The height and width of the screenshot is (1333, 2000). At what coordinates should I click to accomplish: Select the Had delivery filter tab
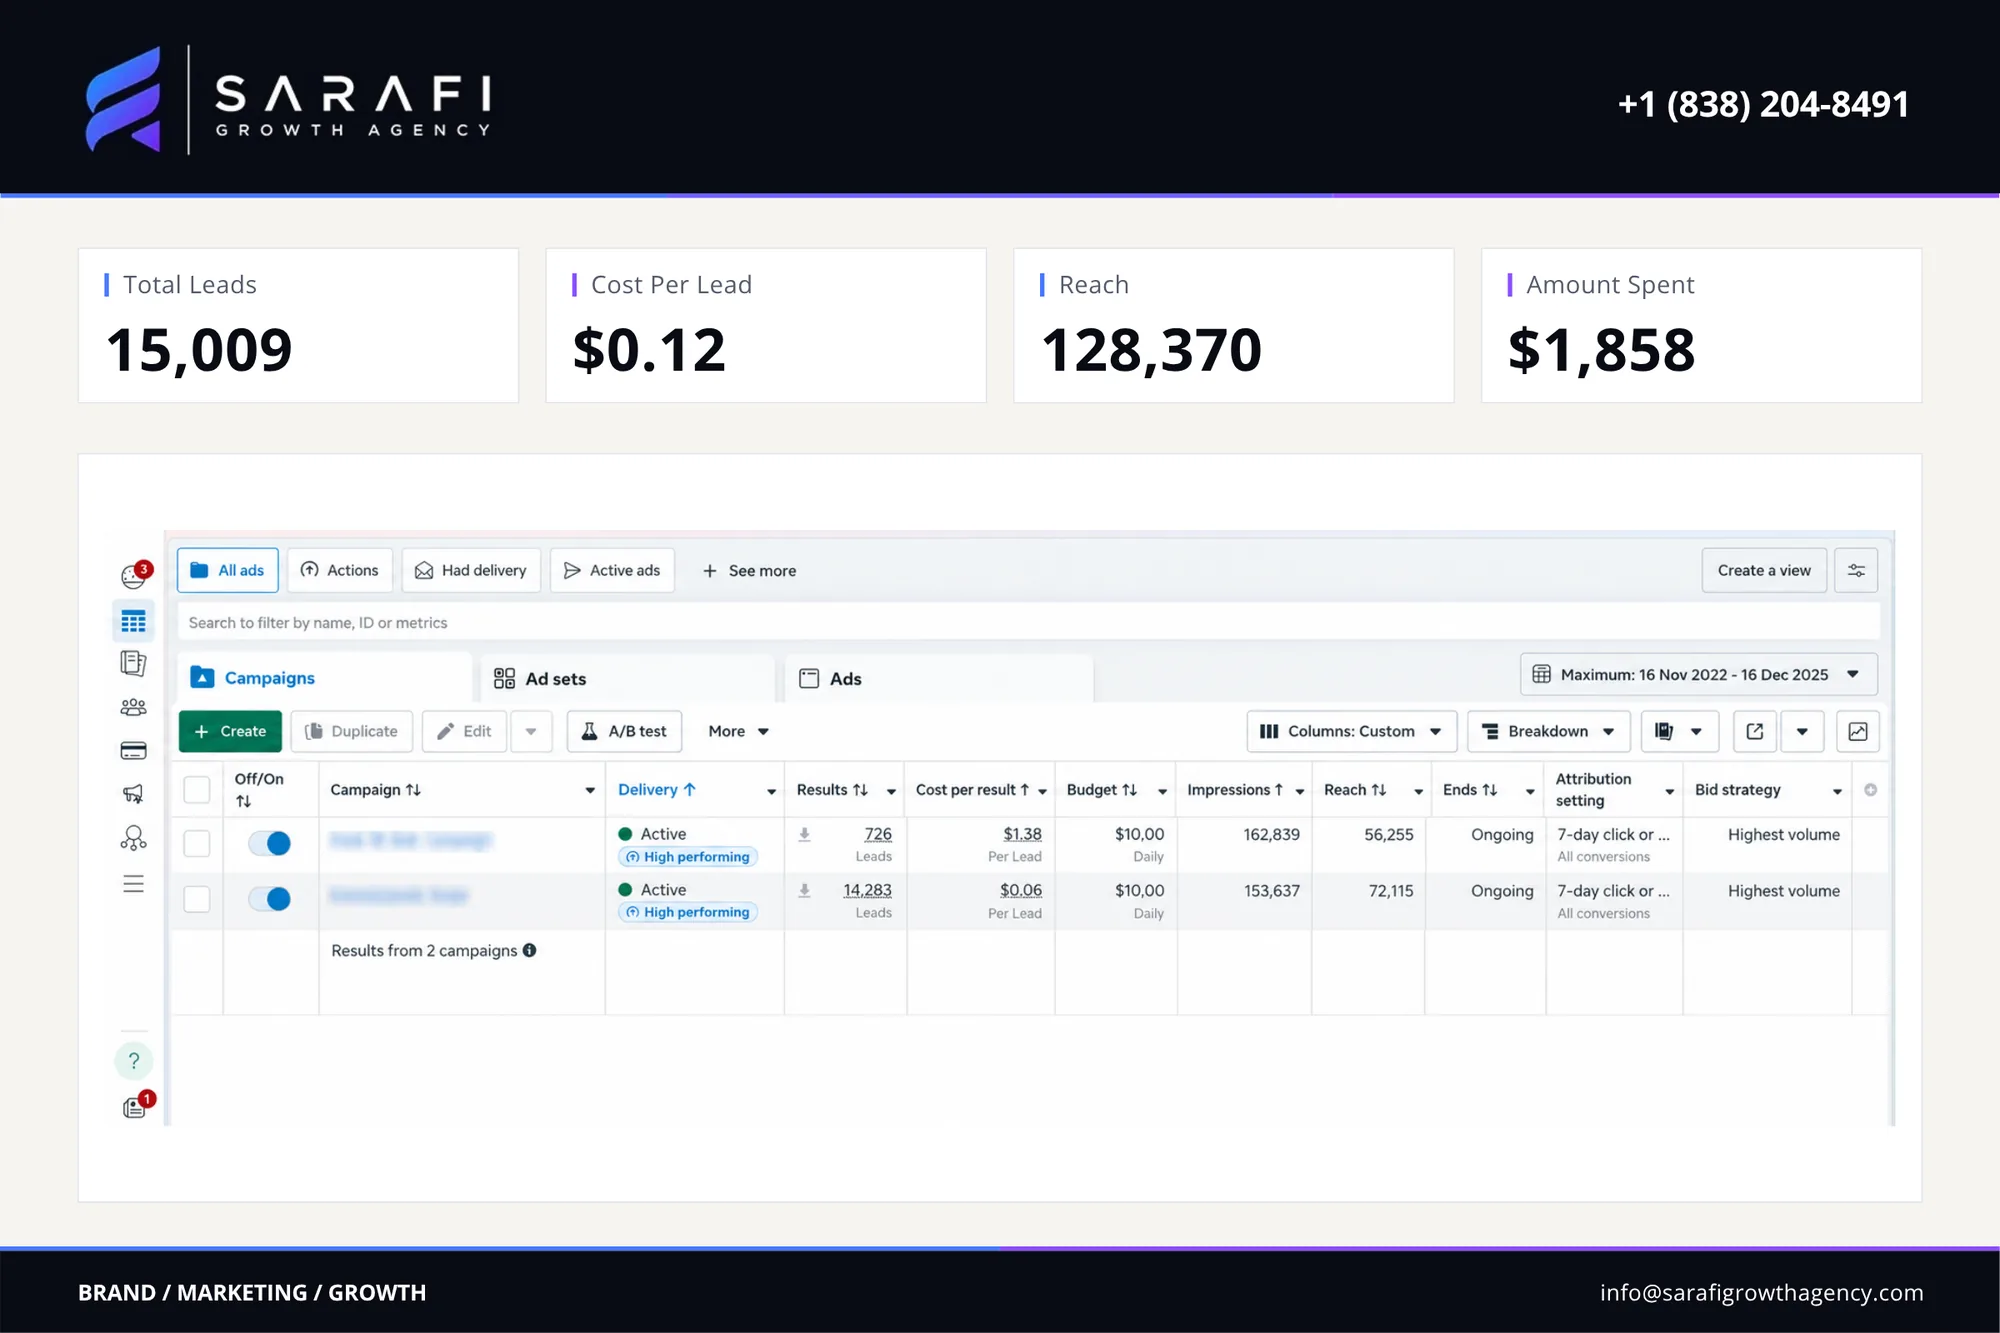click(471, 570)
